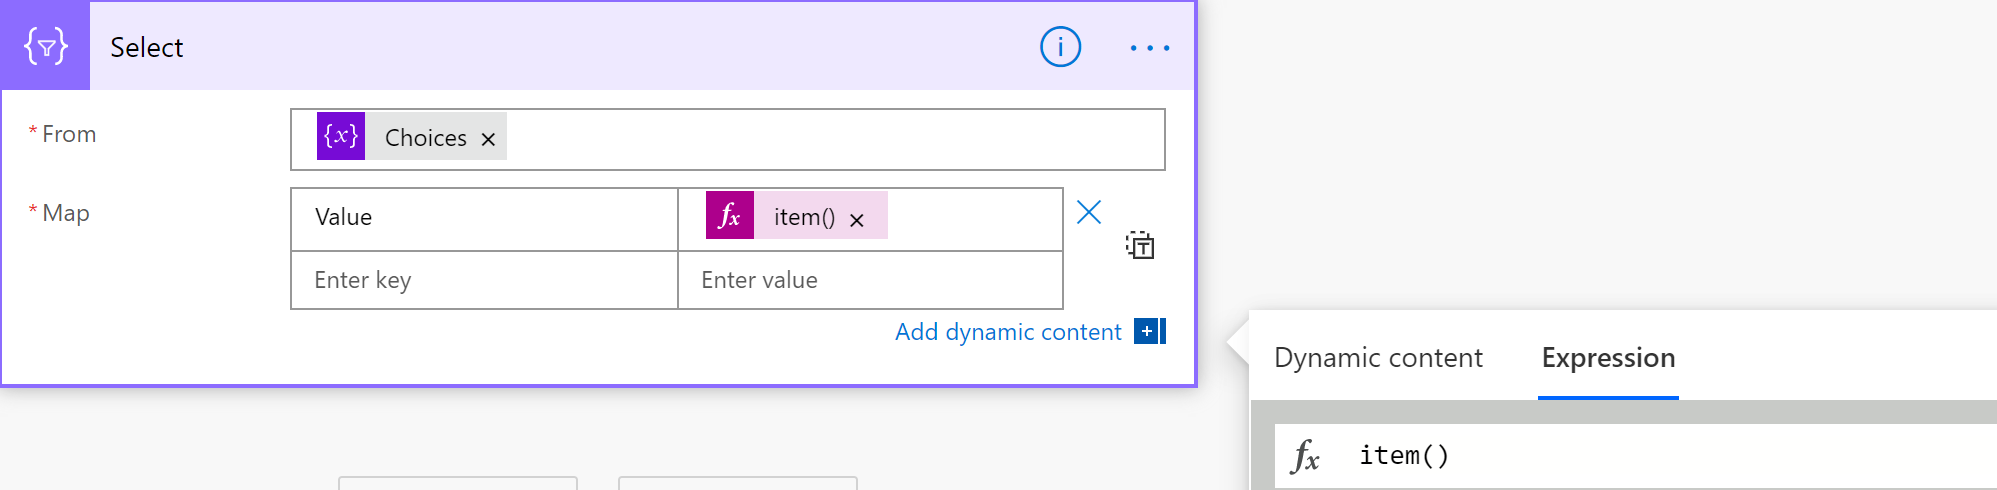The image size is (1997, 490).
Task: Open the three-dot more options menu
Action: 1149,48
